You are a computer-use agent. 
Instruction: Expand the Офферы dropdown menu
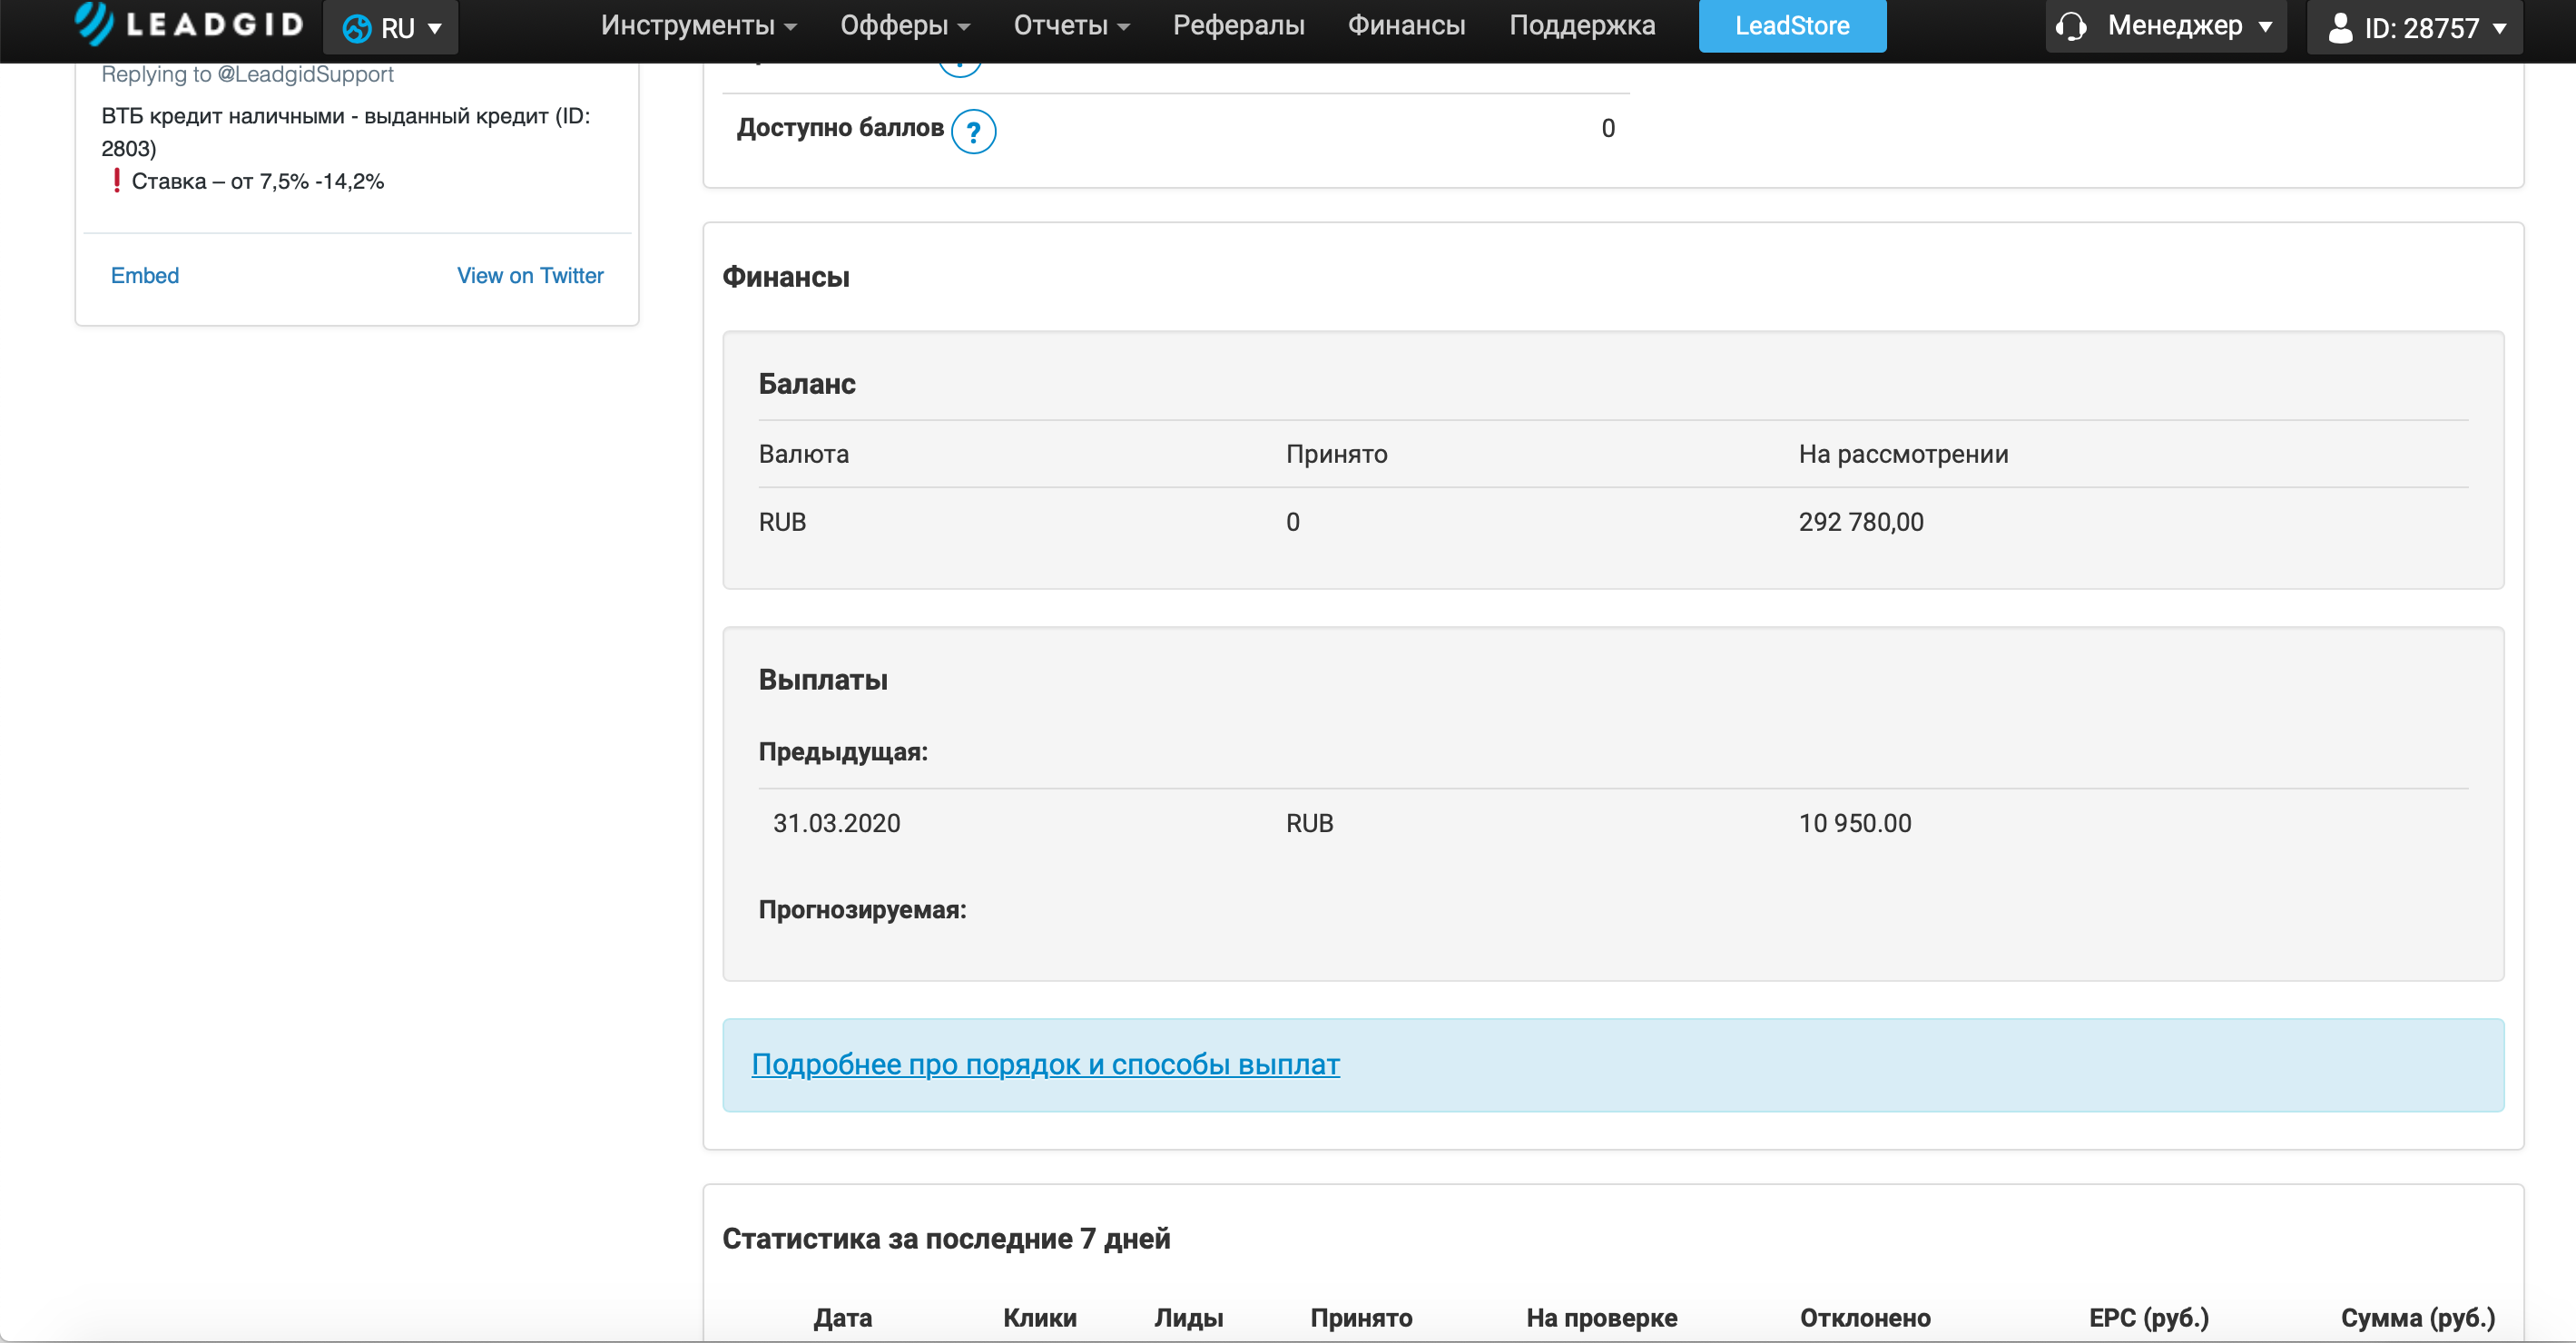[x=904, y=25]
